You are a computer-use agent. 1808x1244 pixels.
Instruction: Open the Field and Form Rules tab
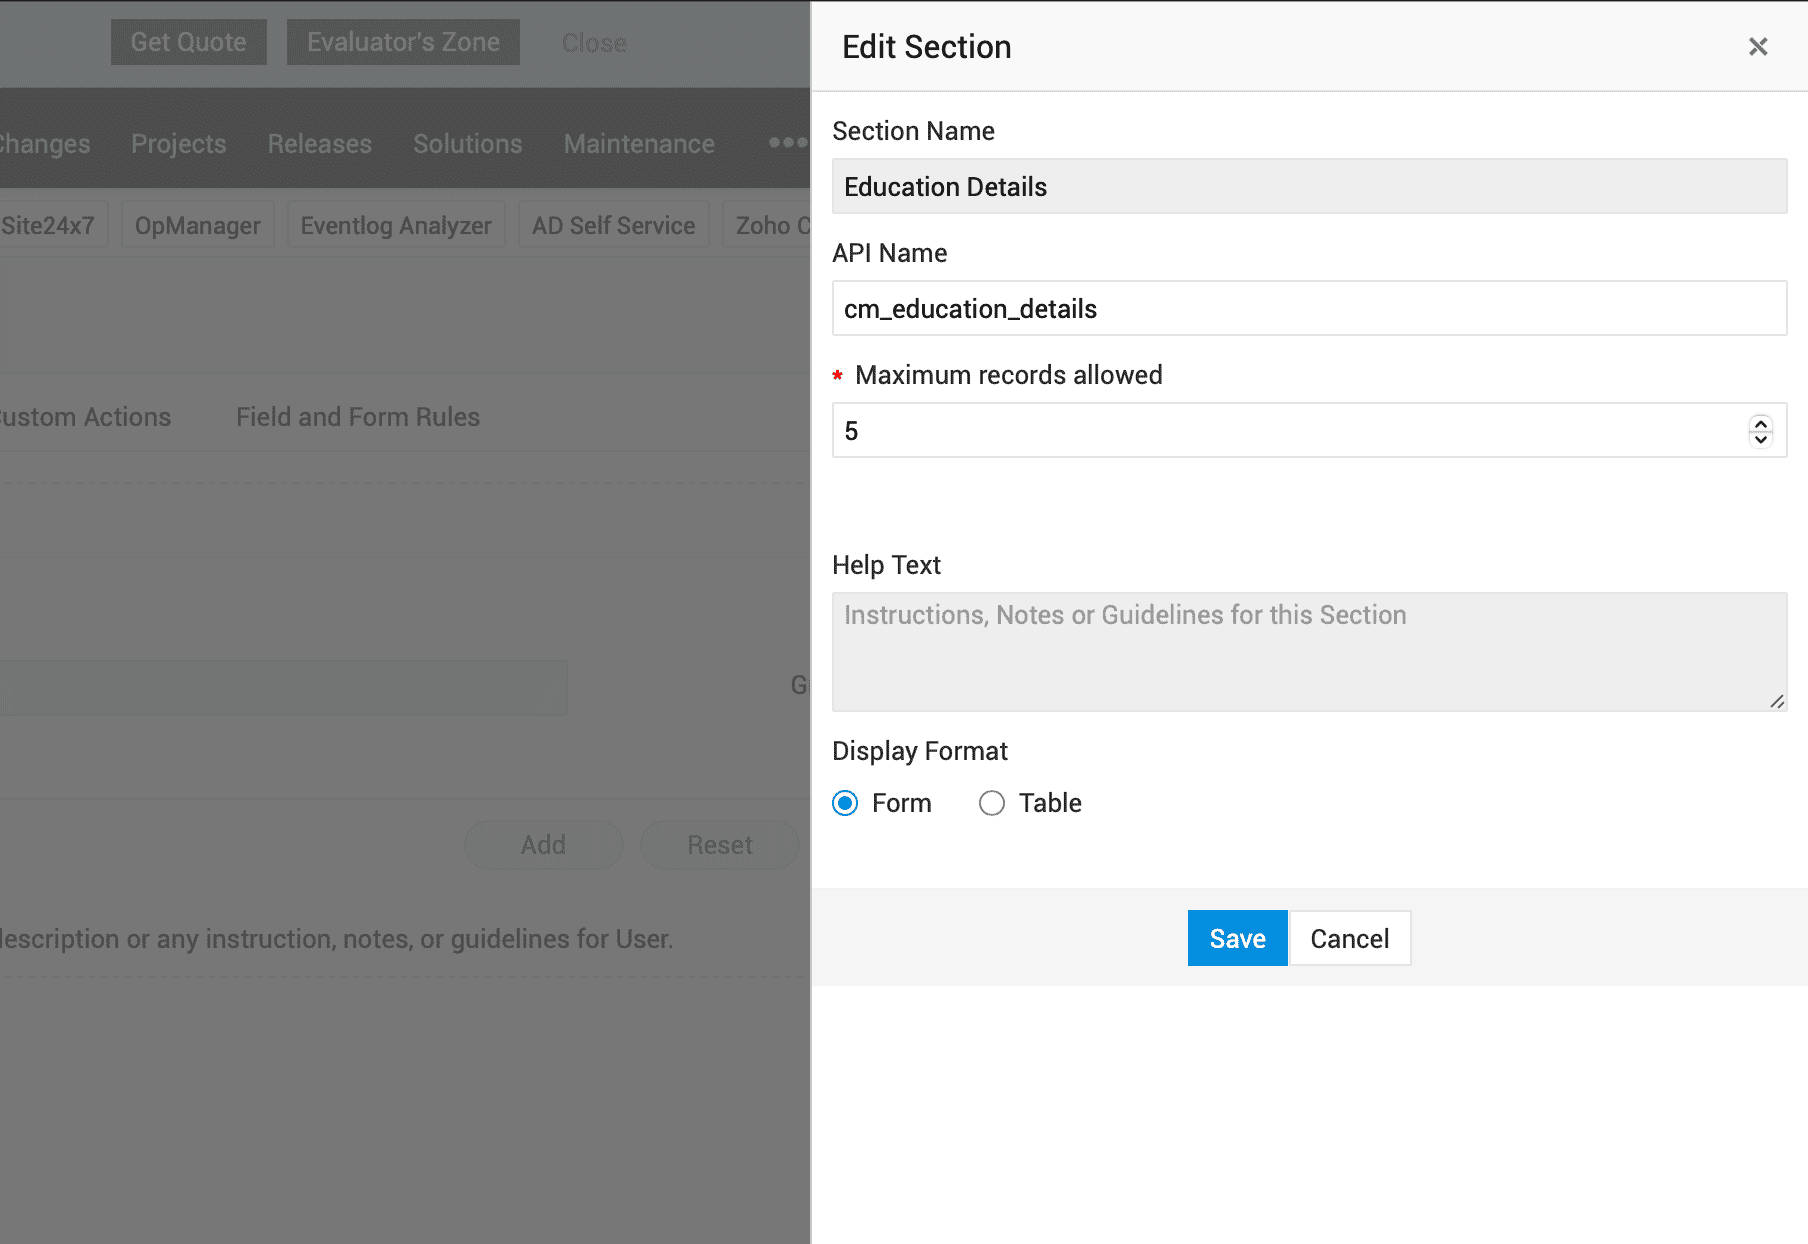358,417
